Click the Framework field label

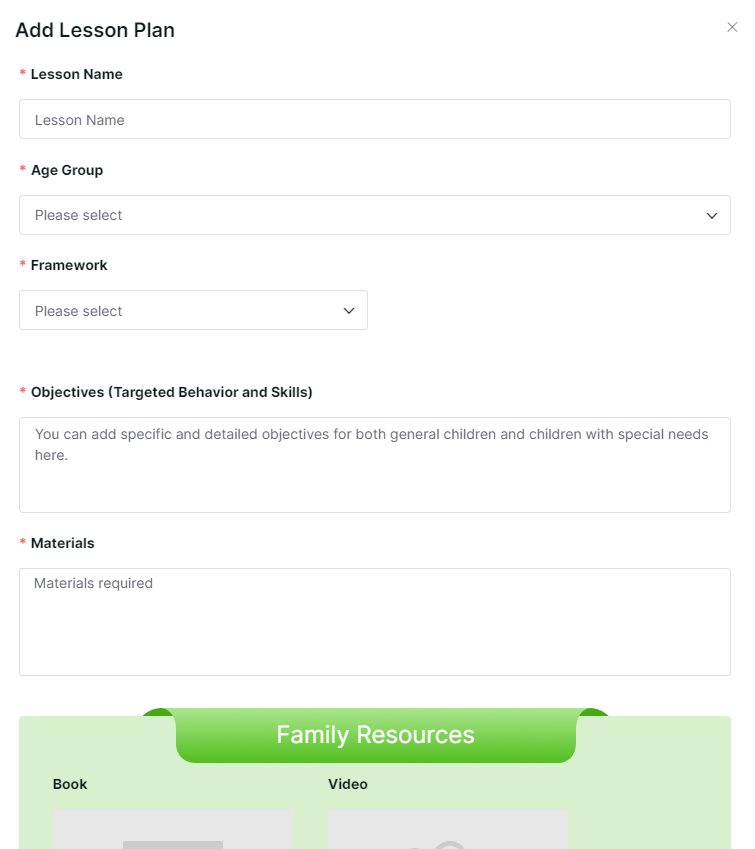(x=69, y=265)
